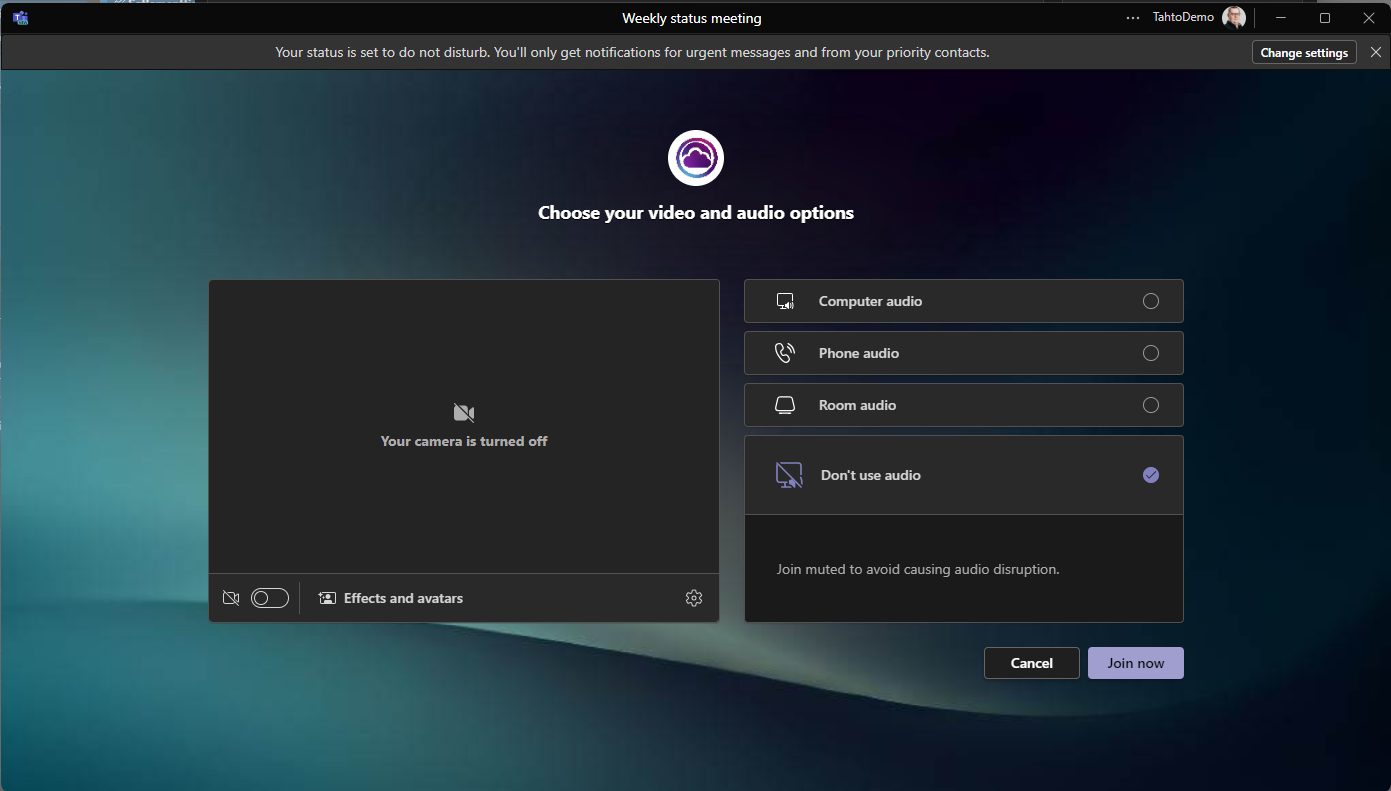Select the Phone audio radio button
The width and height of the screenshot is (1391, 791).
(x=1151, y=353)
